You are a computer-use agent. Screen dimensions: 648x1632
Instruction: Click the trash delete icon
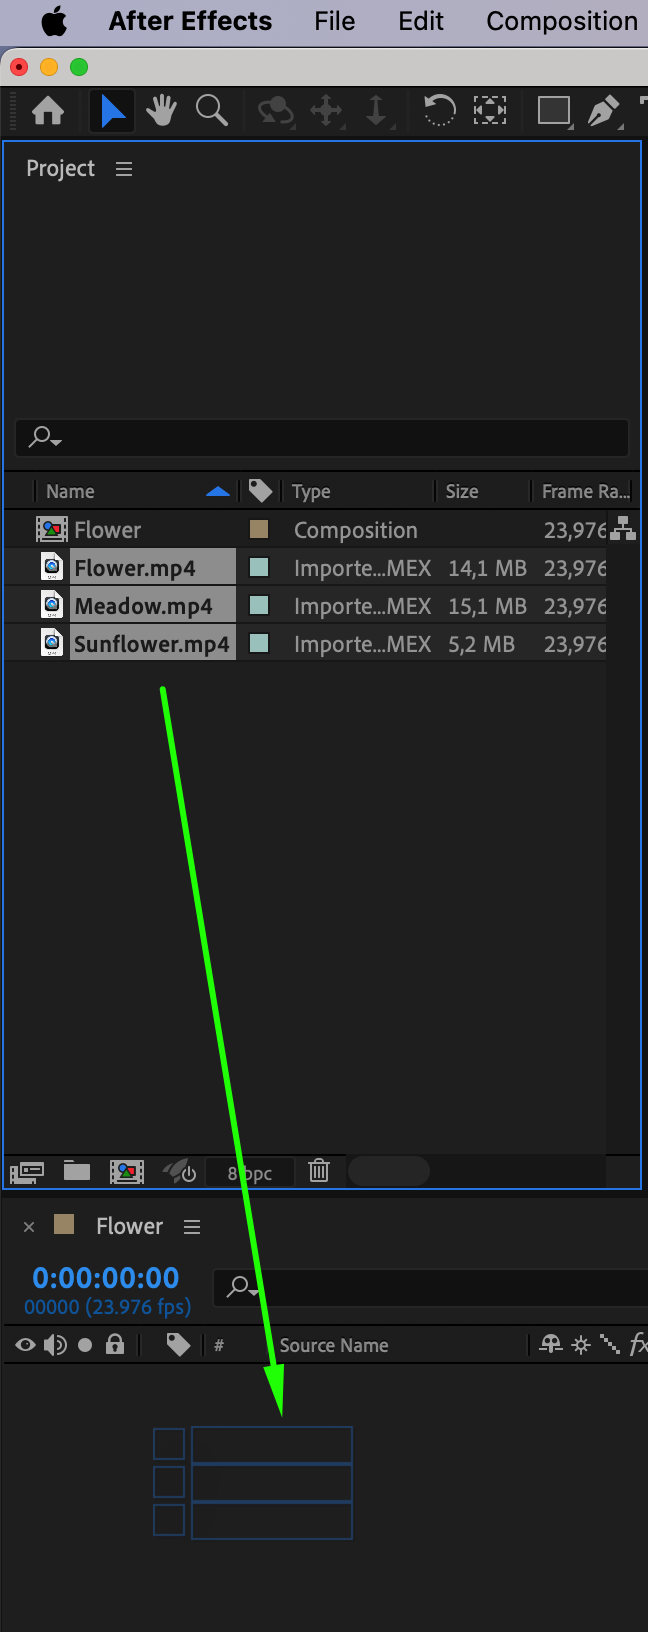[319, 1170]
